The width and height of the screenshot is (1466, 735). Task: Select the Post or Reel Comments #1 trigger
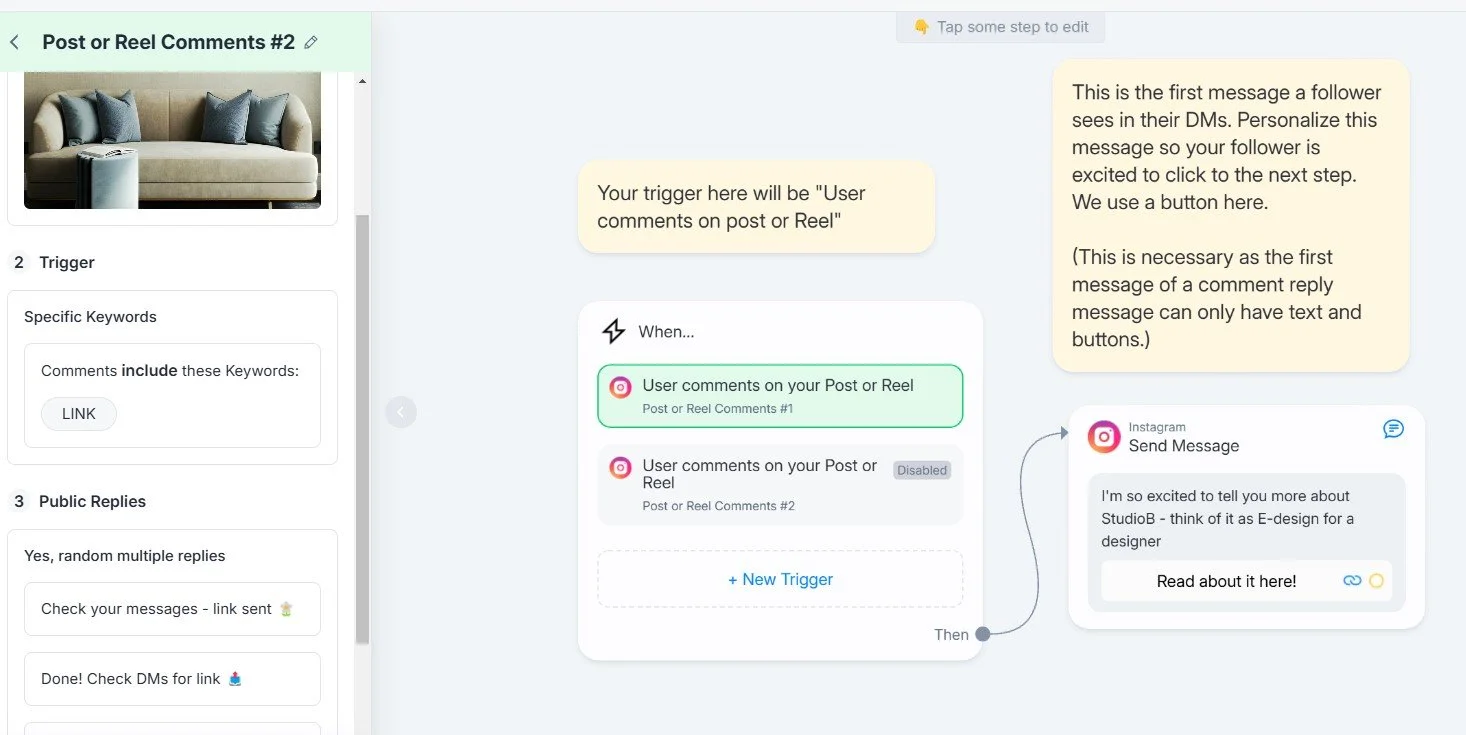point(780,396)
